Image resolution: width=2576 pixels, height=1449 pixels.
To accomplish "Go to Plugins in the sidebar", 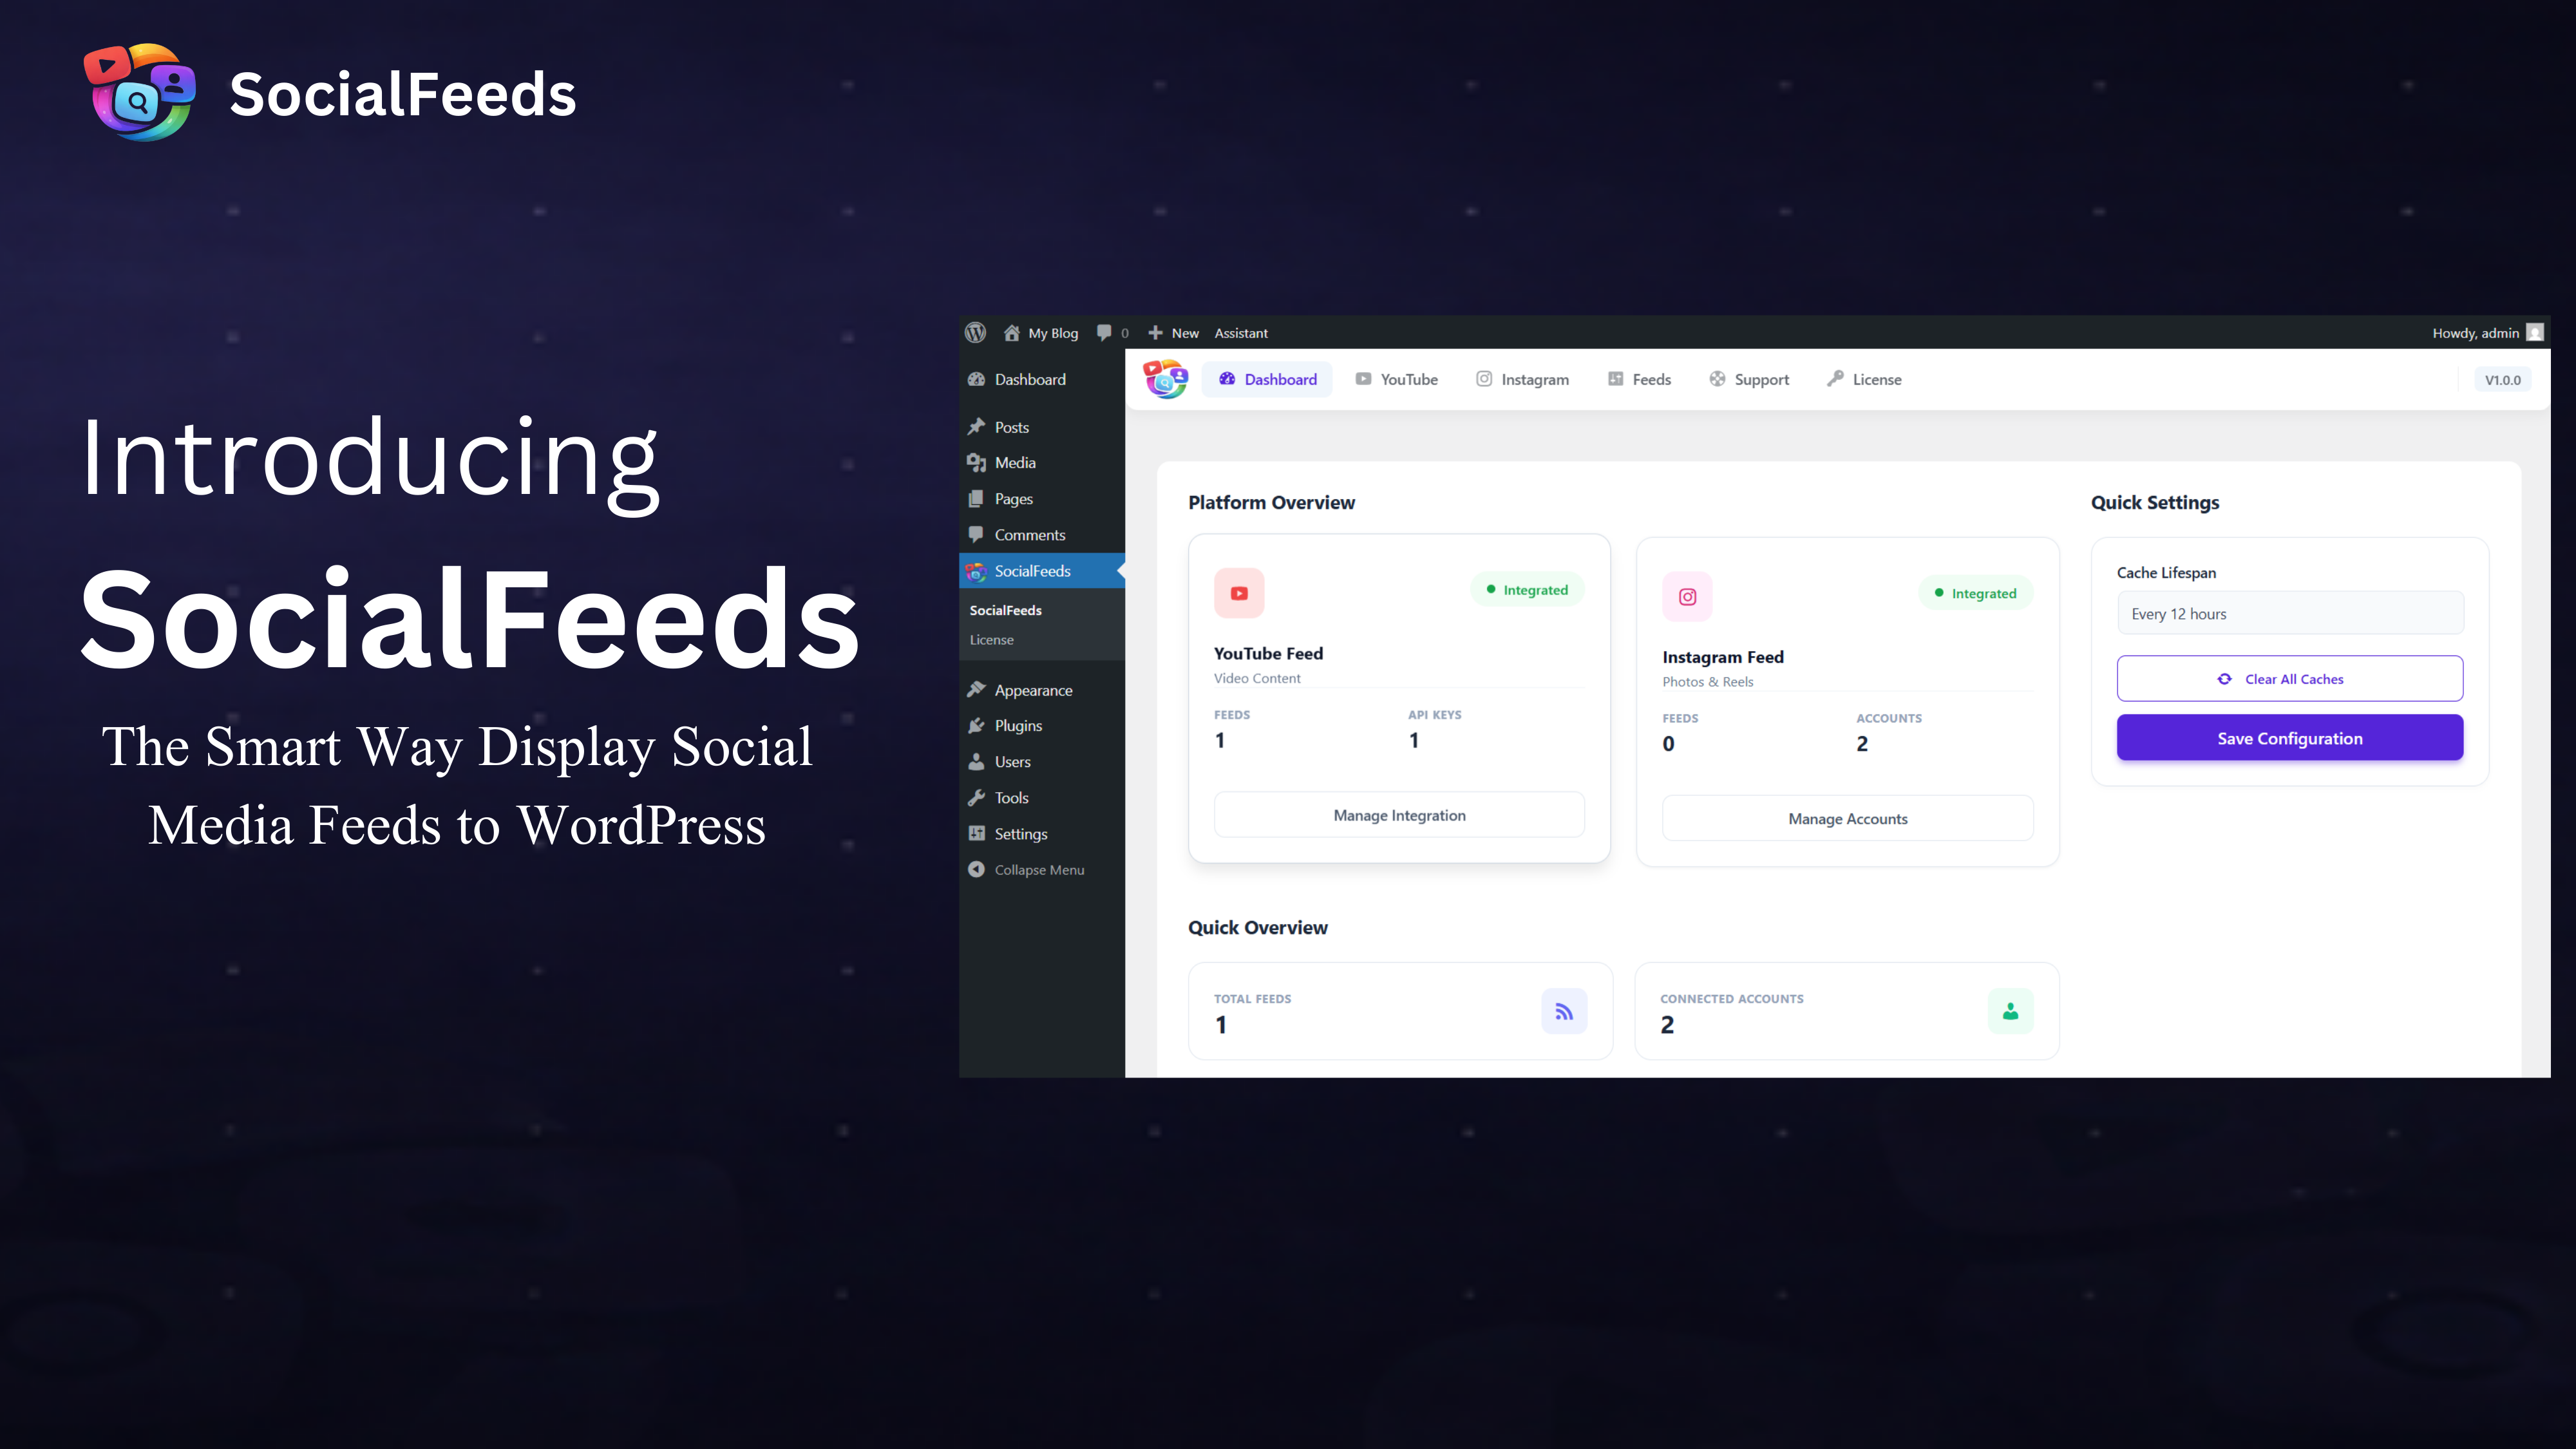I will [1018, 725].
